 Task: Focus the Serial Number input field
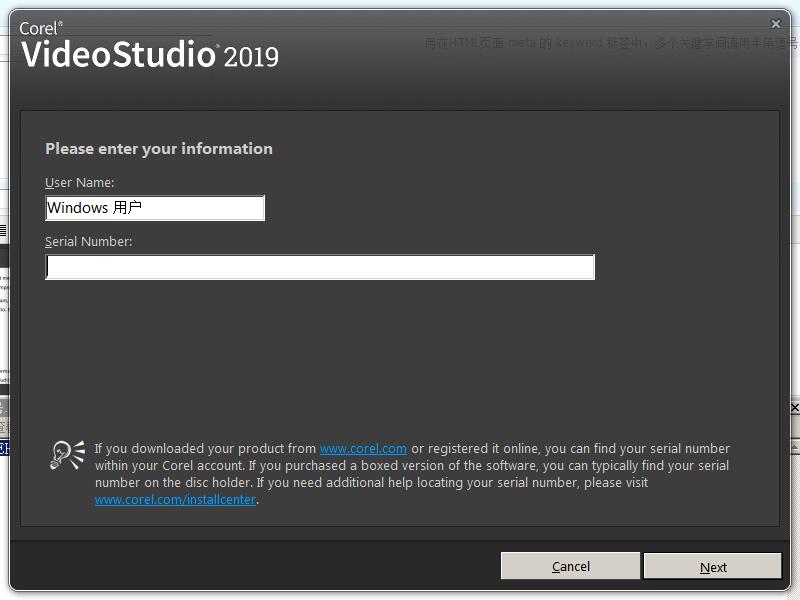click(320, 267)
